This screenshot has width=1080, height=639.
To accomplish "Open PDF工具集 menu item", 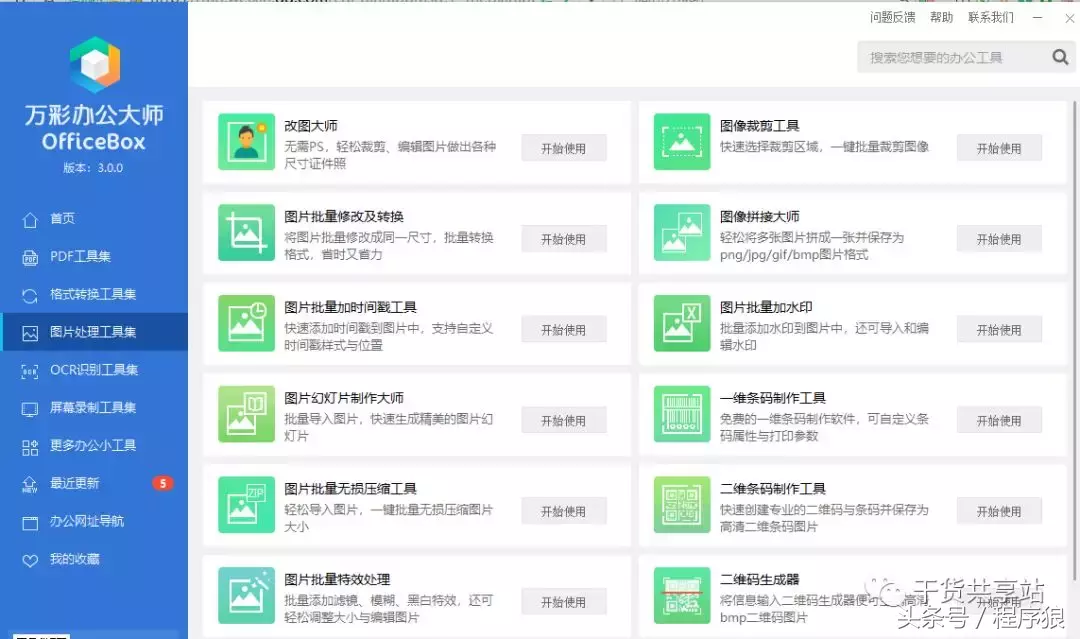I will coord(94,257).
